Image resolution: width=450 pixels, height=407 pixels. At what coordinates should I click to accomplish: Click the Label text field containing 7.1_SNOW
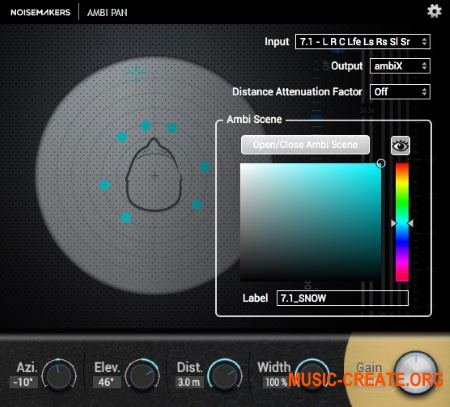coord(342,298)
